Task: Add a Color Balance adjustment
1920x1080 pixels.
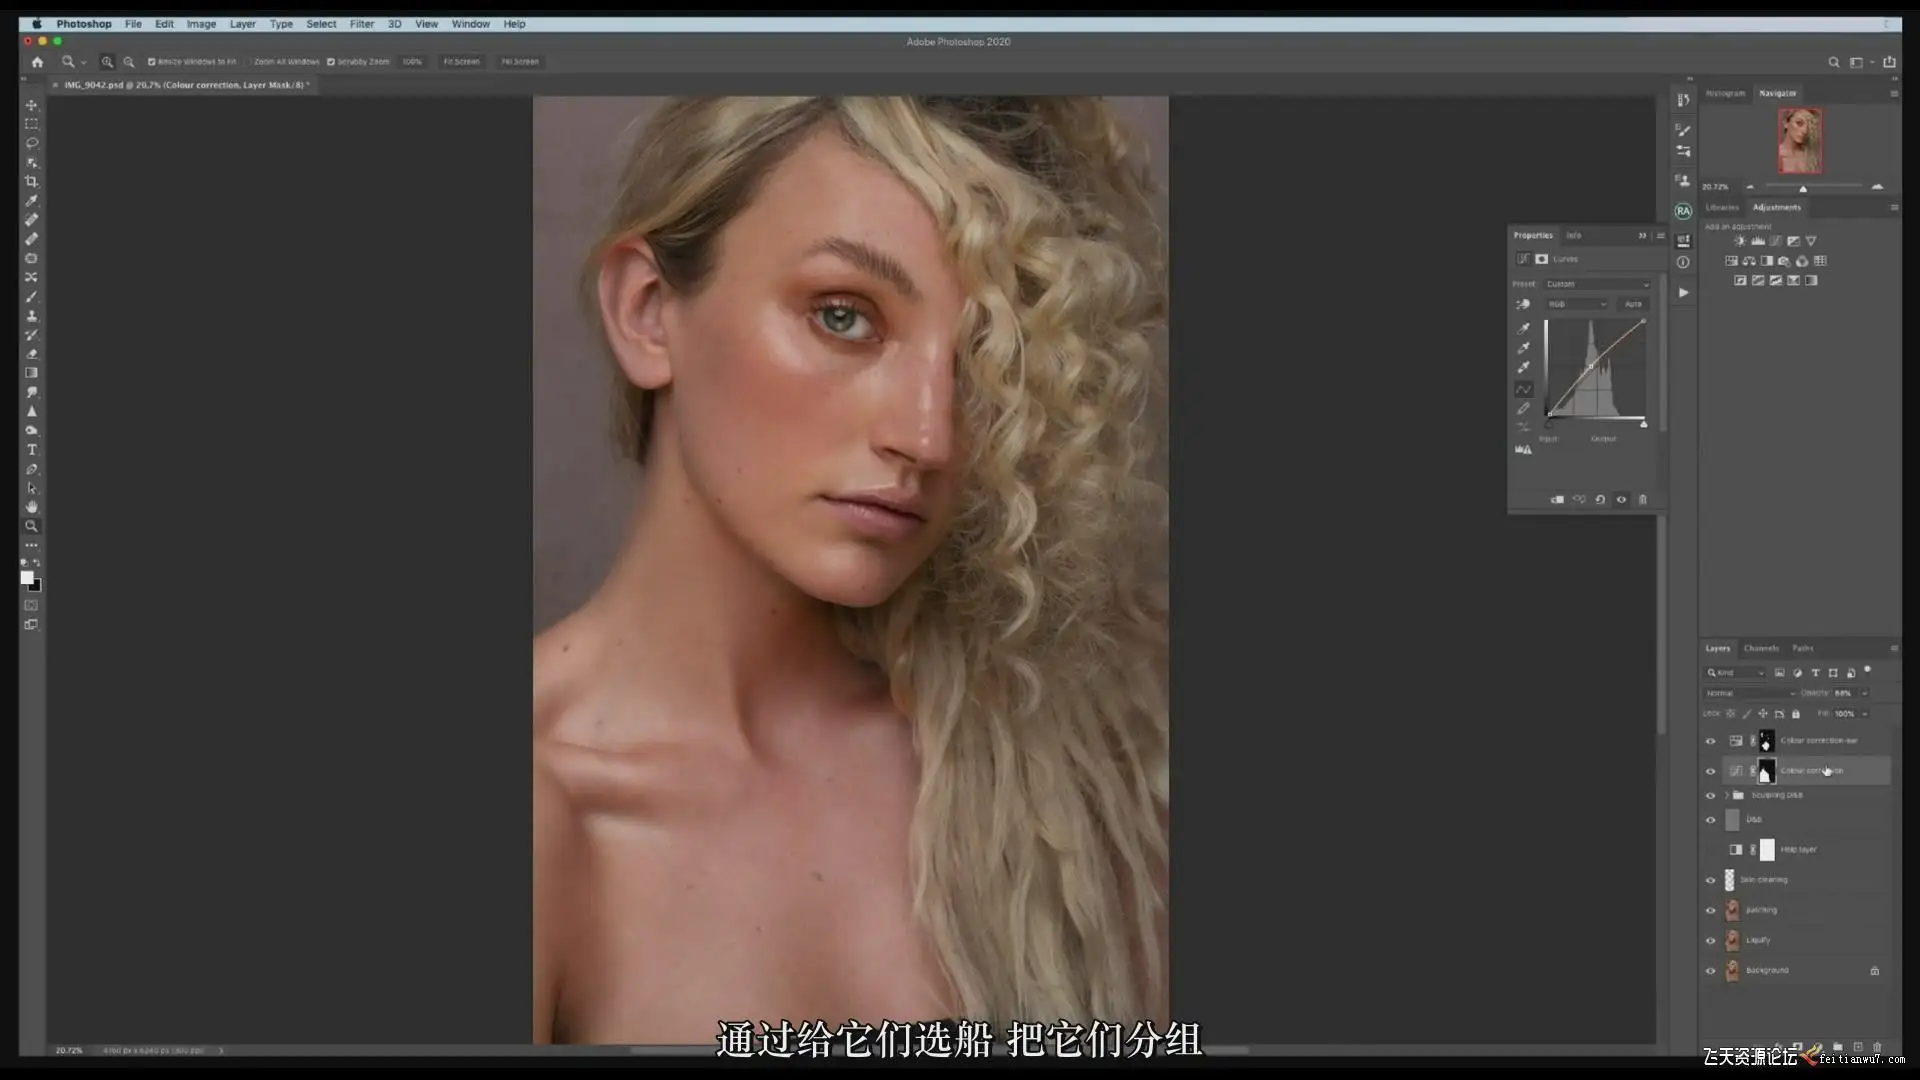Action: click(1749, 261)
